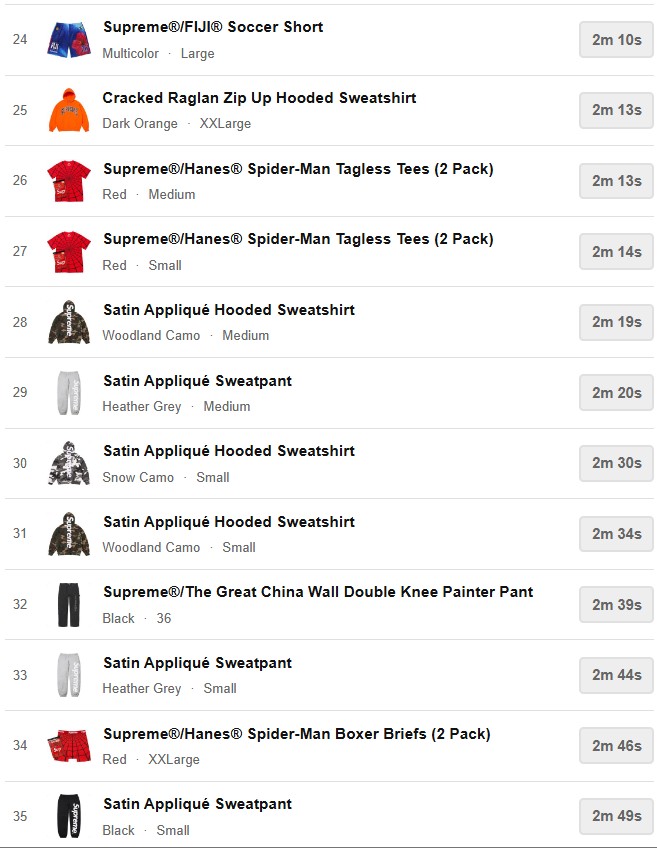
Task: Click the 2m 14s time button
Action: click(x=616, y=252)
